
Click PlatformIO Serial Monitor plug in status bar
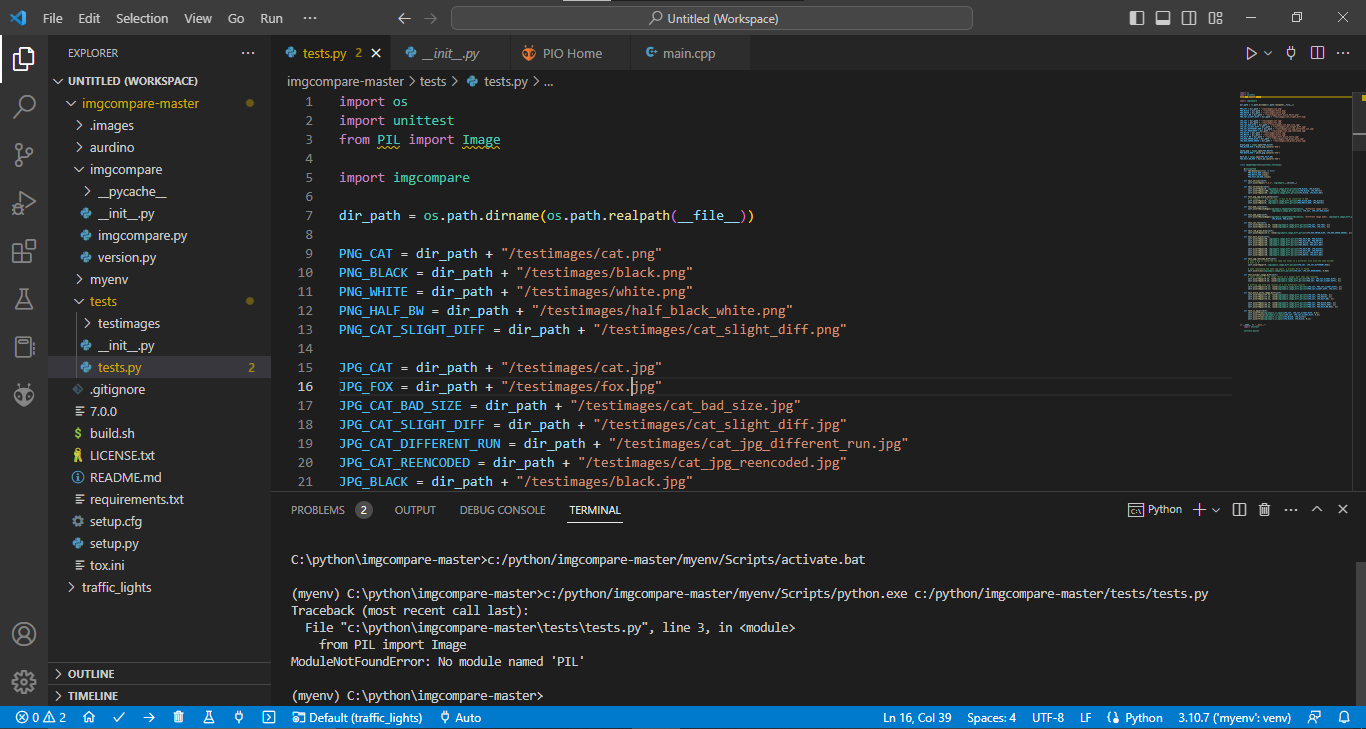[239, 717]
